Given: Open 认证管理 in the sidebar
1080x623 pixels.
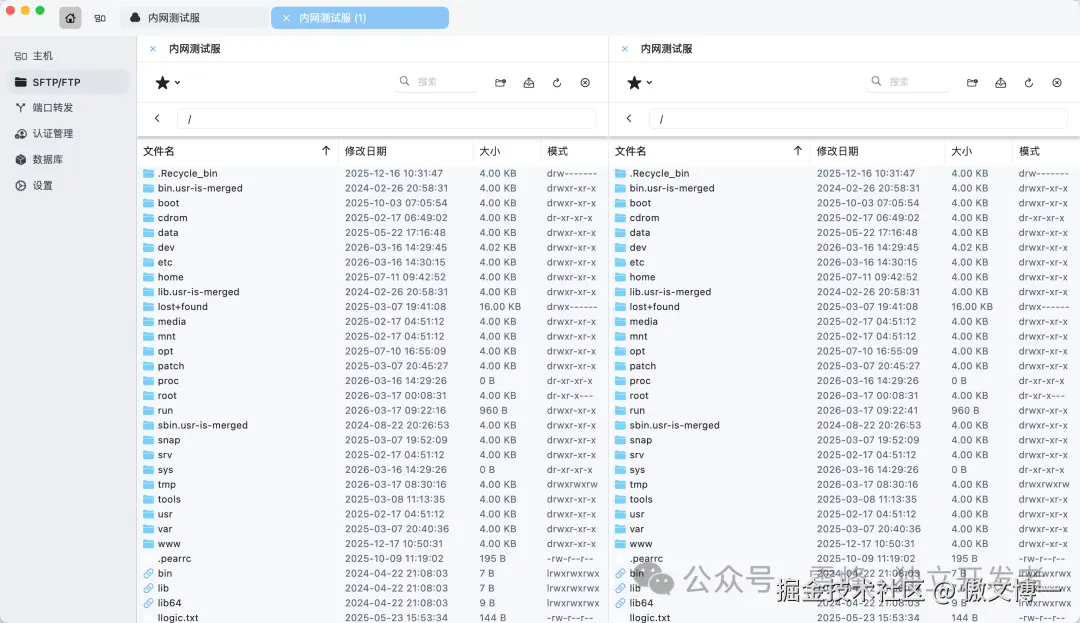Looking at the screenshot, I should tap(69, 134).
